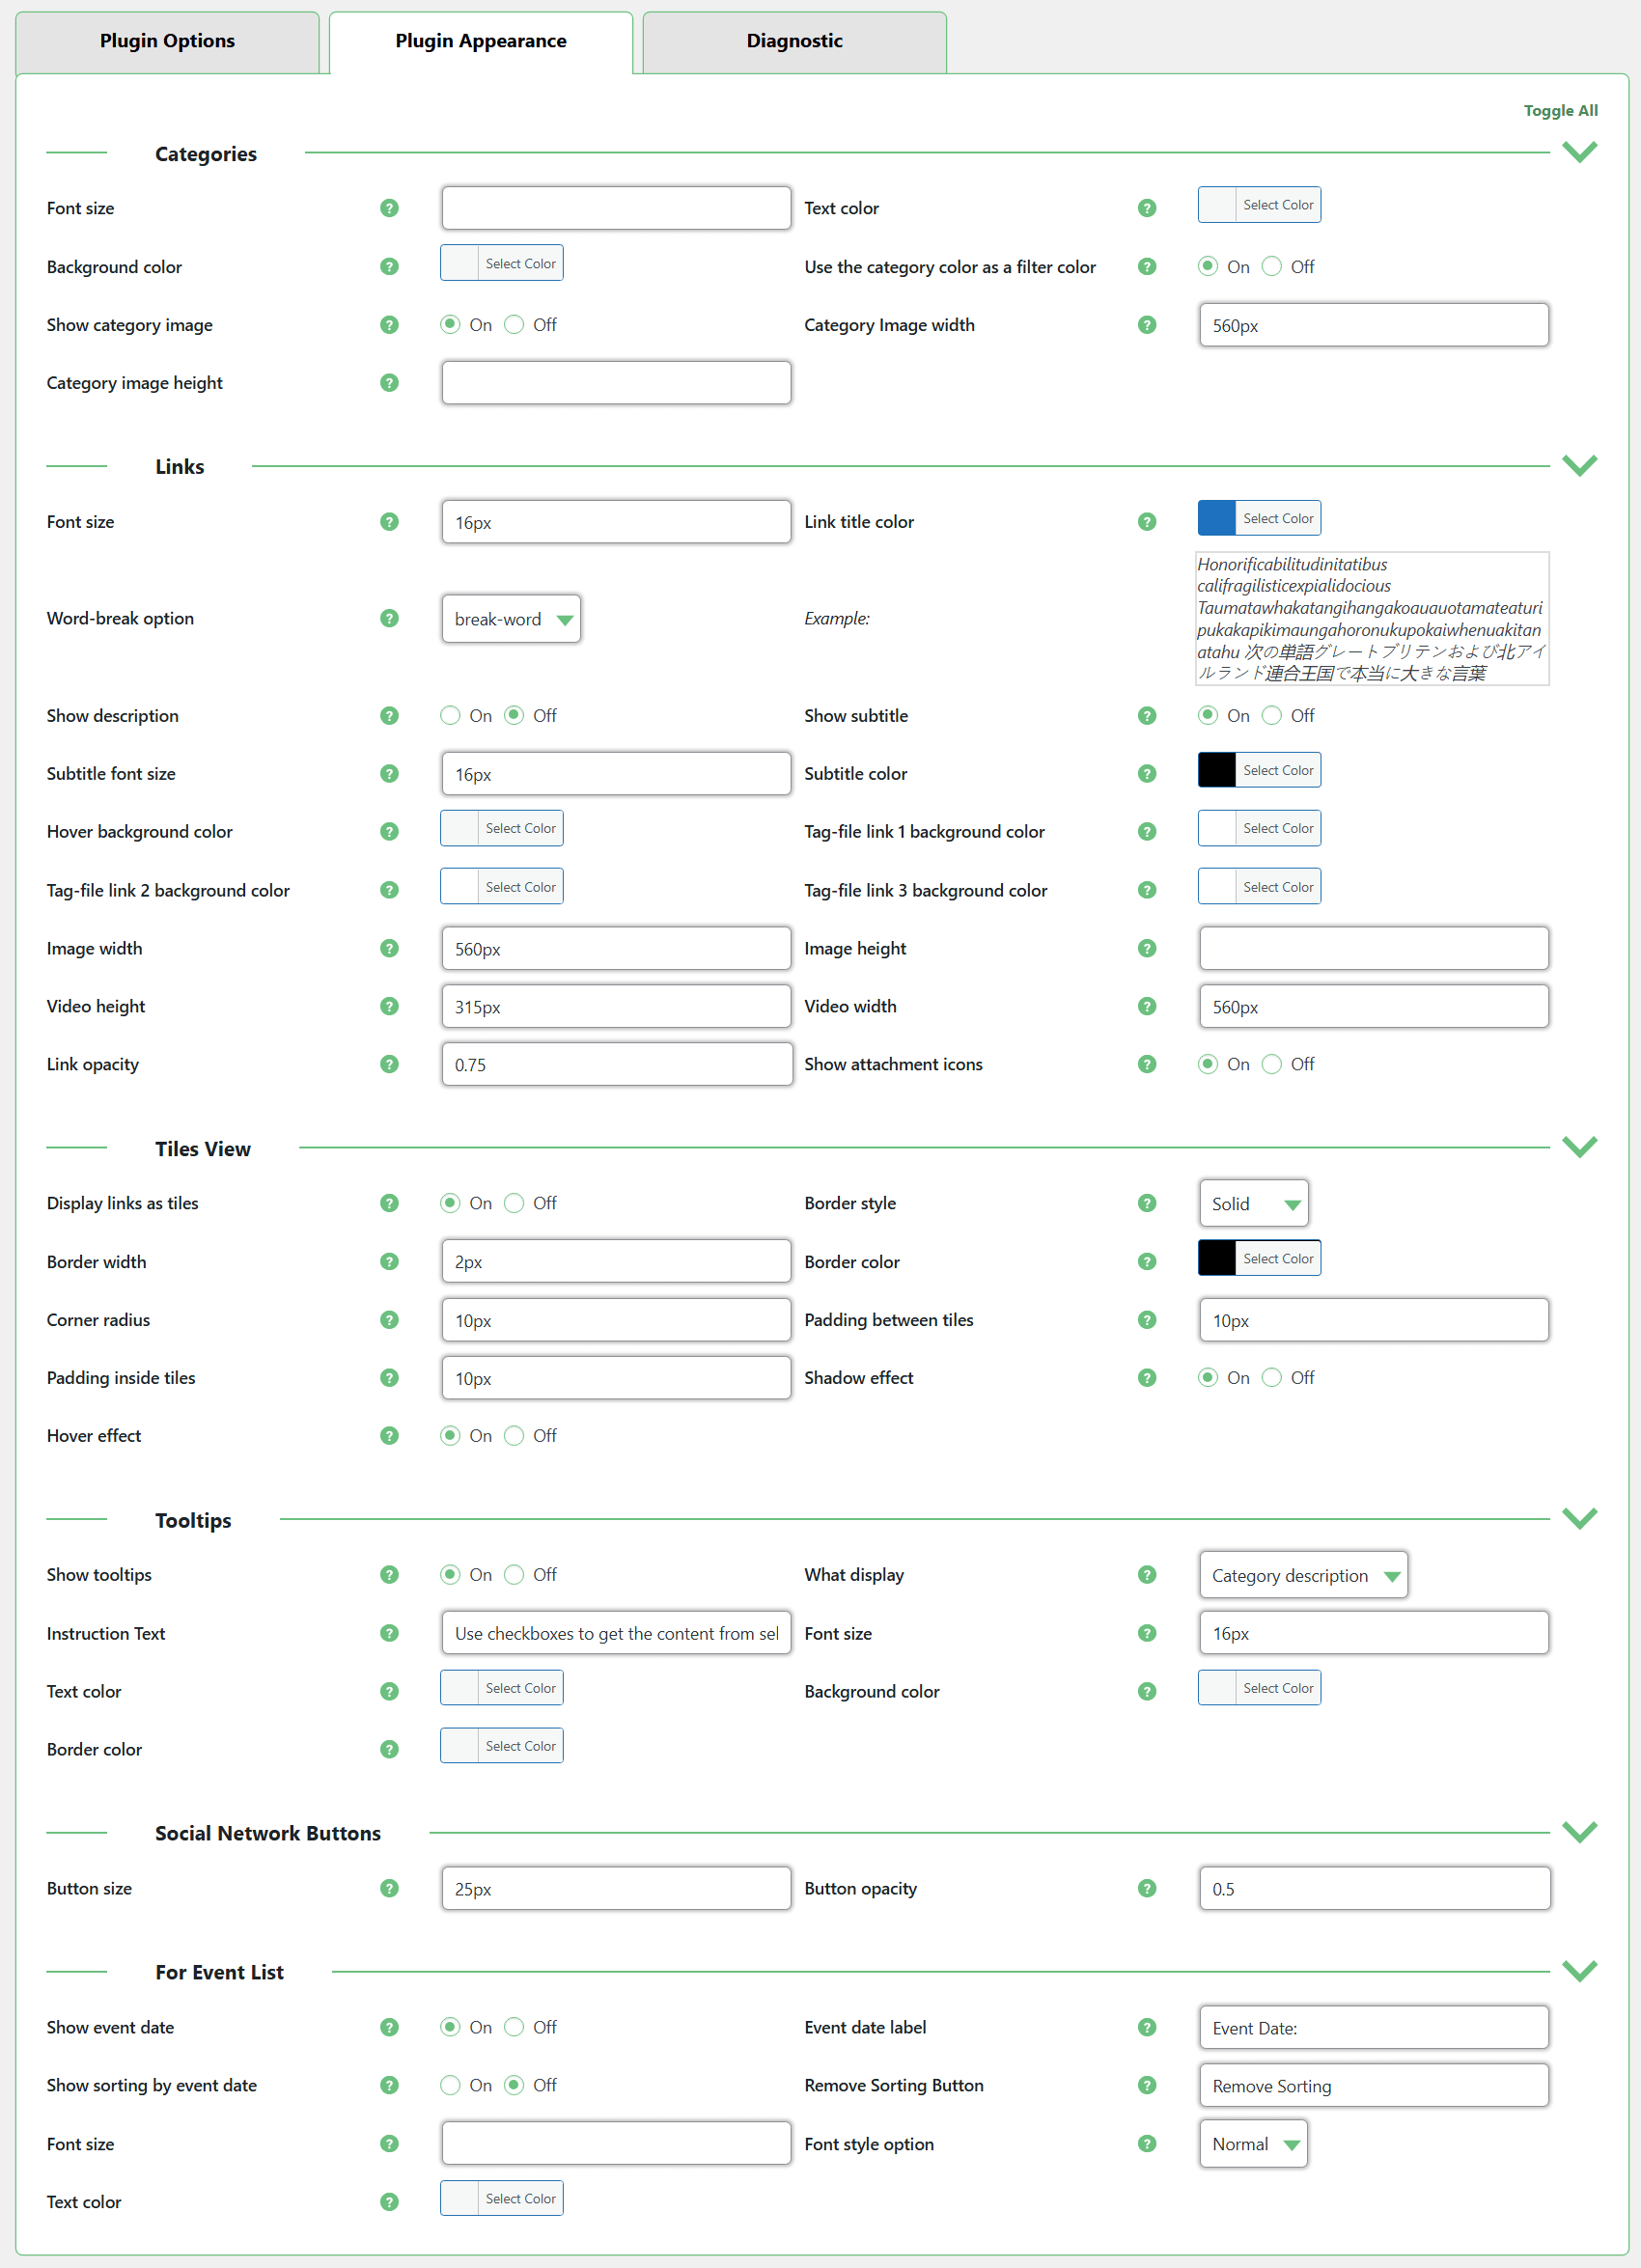1641x2268 pixels.
Task: Click Select Color for Hover background color
Action: point(520,829)
